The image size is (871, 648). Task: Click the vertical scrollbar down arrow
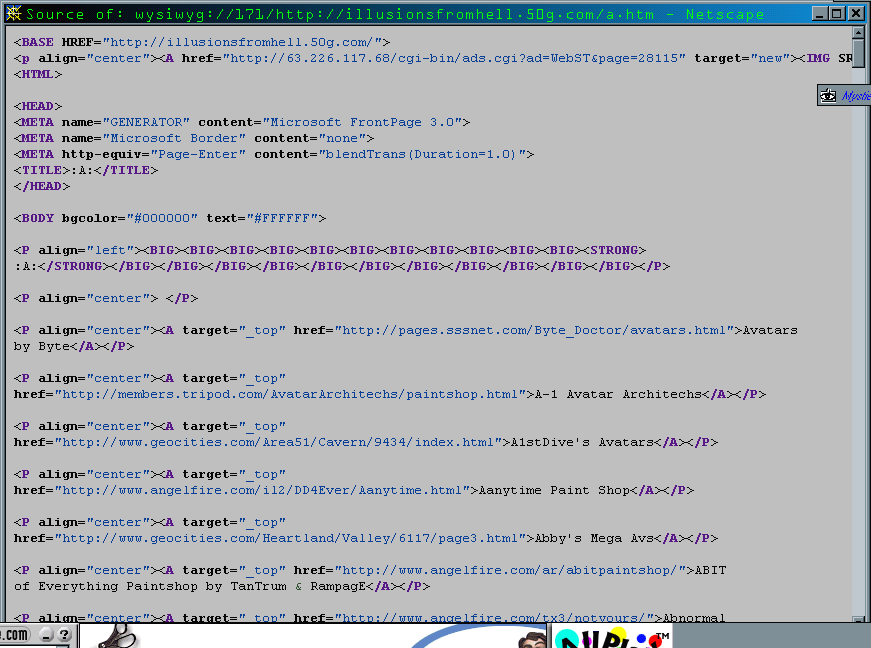pos(859,619)
